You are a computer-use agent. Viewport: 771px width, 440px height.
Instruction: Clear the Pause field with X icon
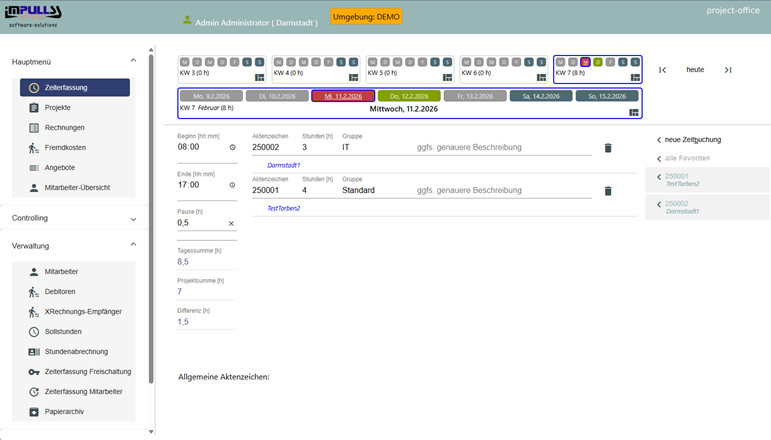pyautogui.click(x=231, y=223)
